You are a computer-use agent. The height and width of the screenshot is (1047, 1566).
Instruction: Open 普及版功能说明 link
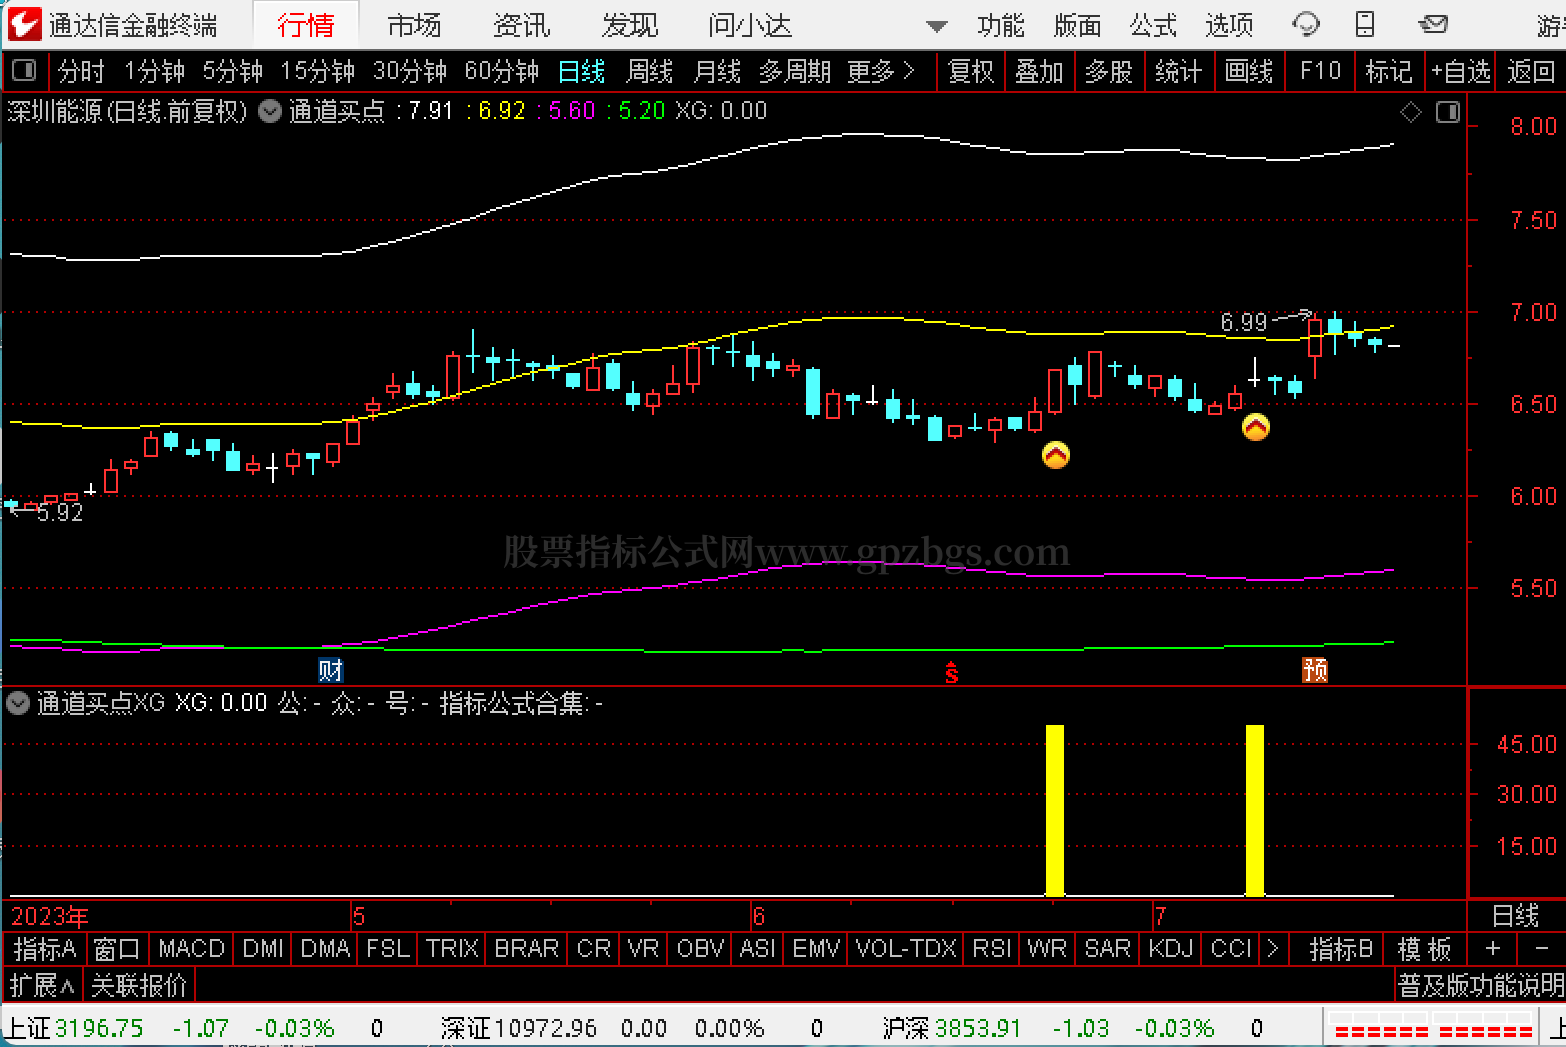pyautogui.click(x=1480, y=985)
